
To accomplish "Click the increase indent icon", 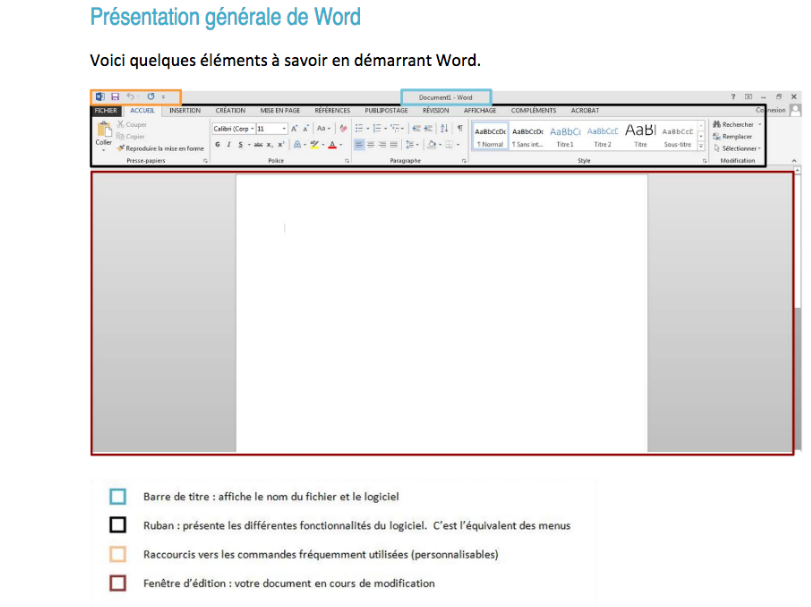I will coord(428,128).
